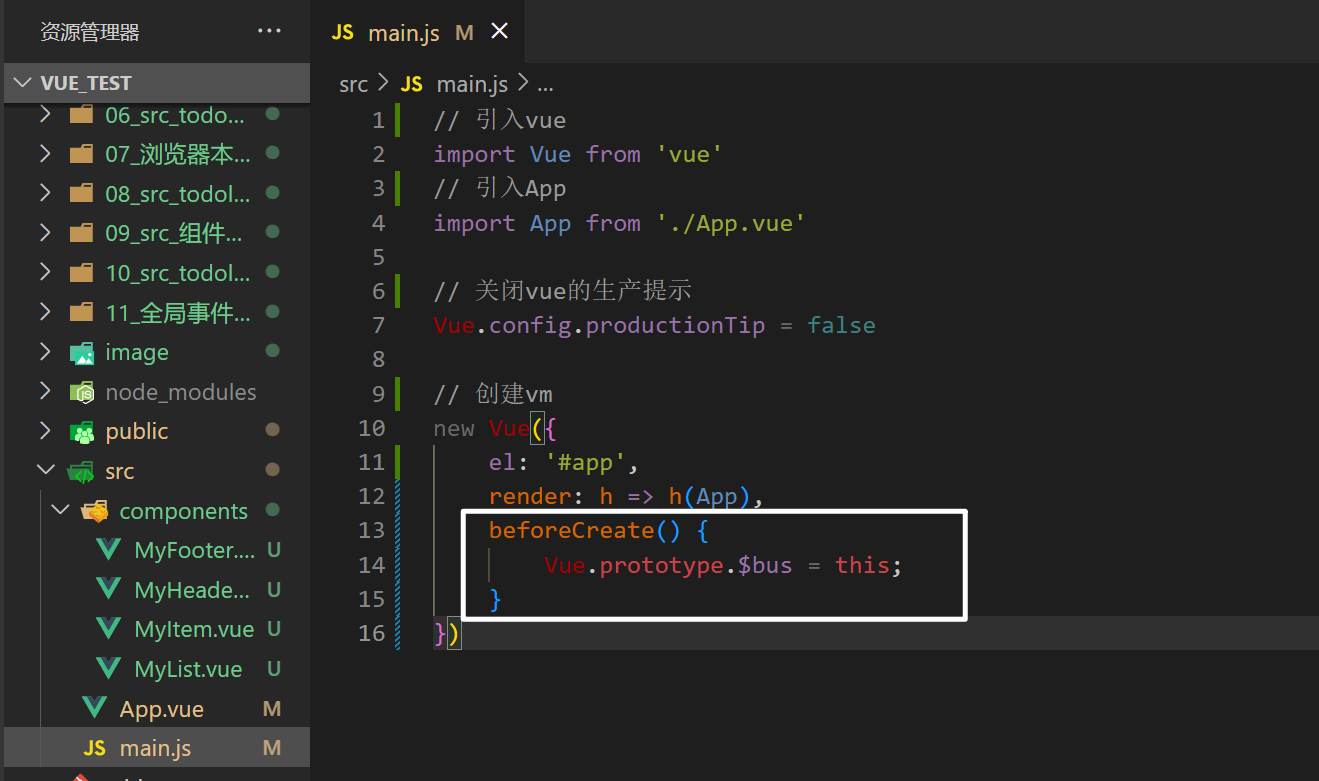Expand the 11_全局事件... folder chevron

click(45, 313)
